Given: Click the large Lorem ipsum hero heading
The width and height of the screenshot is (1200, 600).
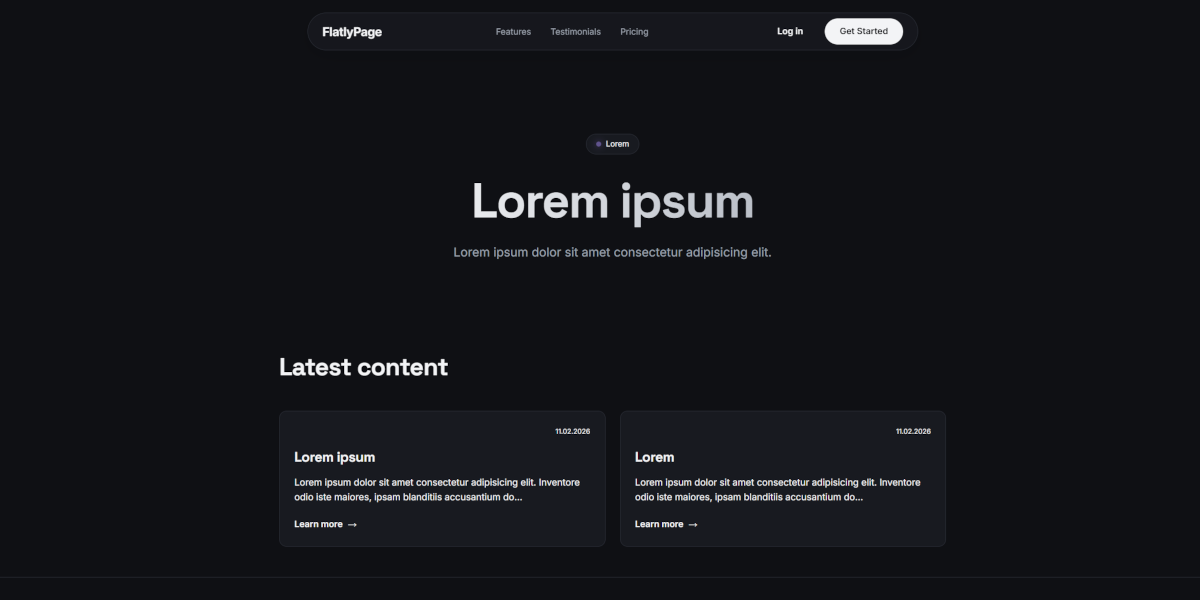Looking at the screenshot, I should click(x=613, y=202).
